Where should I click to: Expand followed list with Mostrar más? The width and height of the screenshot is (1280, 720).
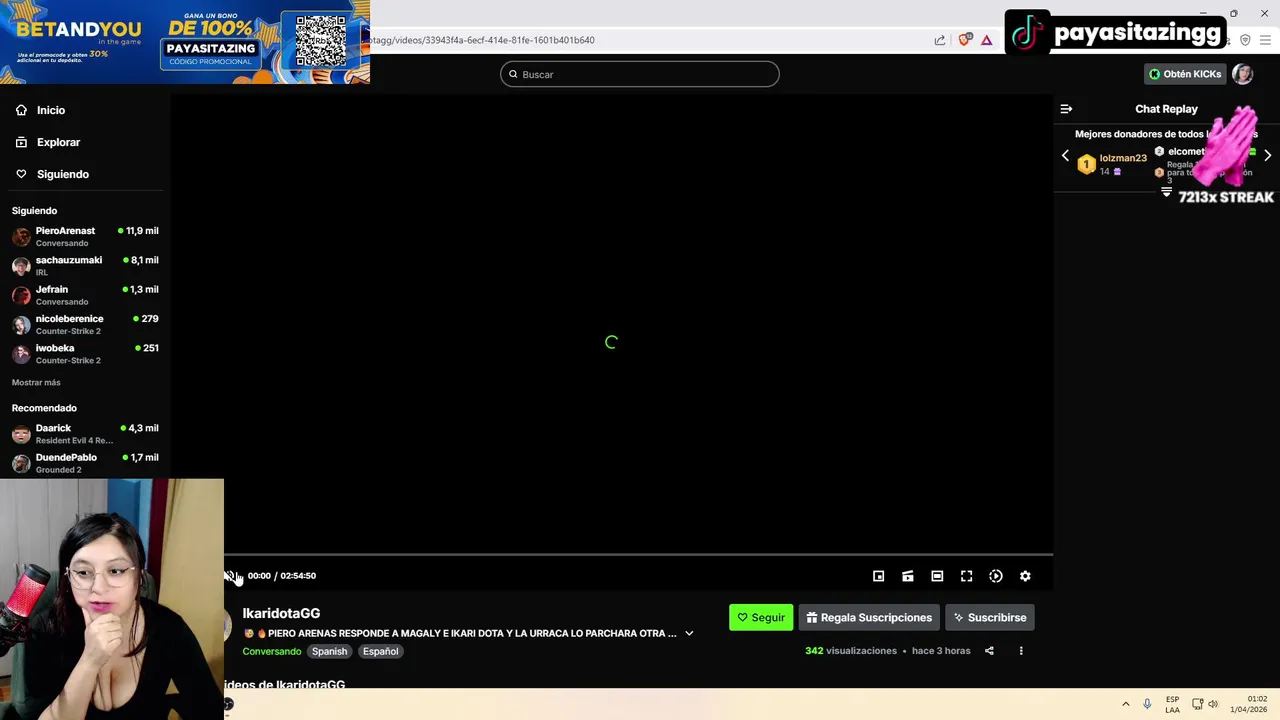coord(36,382)
